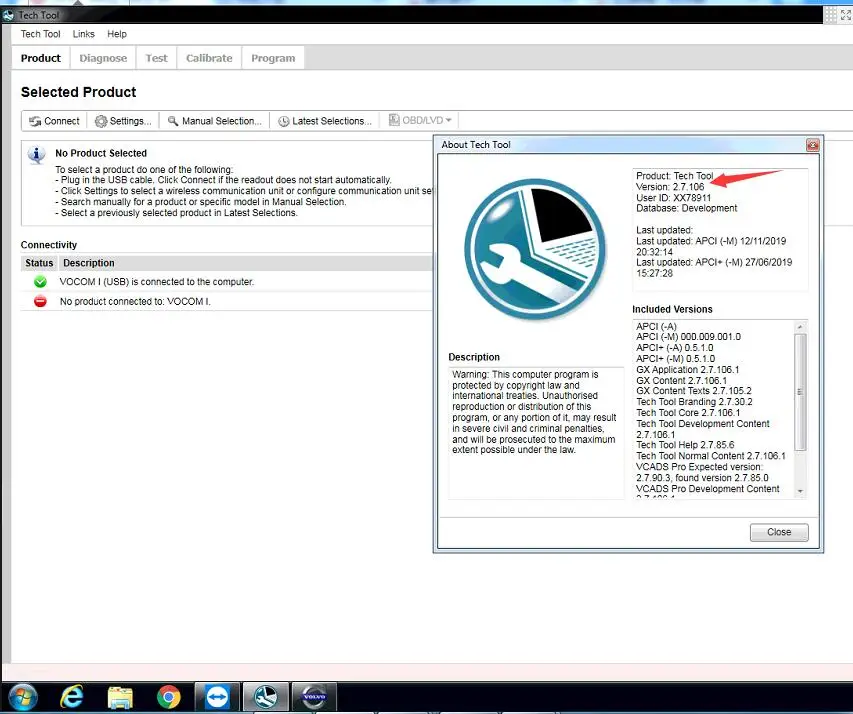This screenshot has width=853, height=714.
Task: Click 'User ID: XX78911' text
Action: click(673, 198)
